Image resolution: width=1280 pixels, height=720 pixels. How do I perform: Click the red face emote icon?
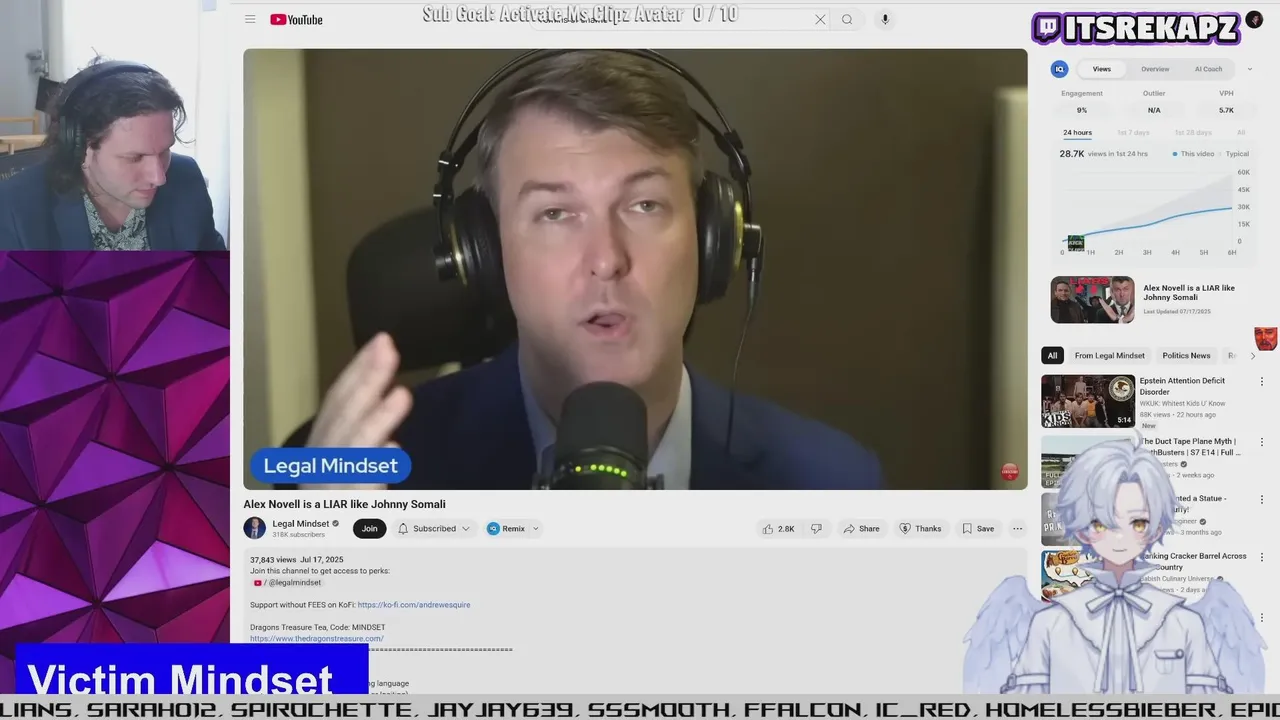(x=1266, y=339)
